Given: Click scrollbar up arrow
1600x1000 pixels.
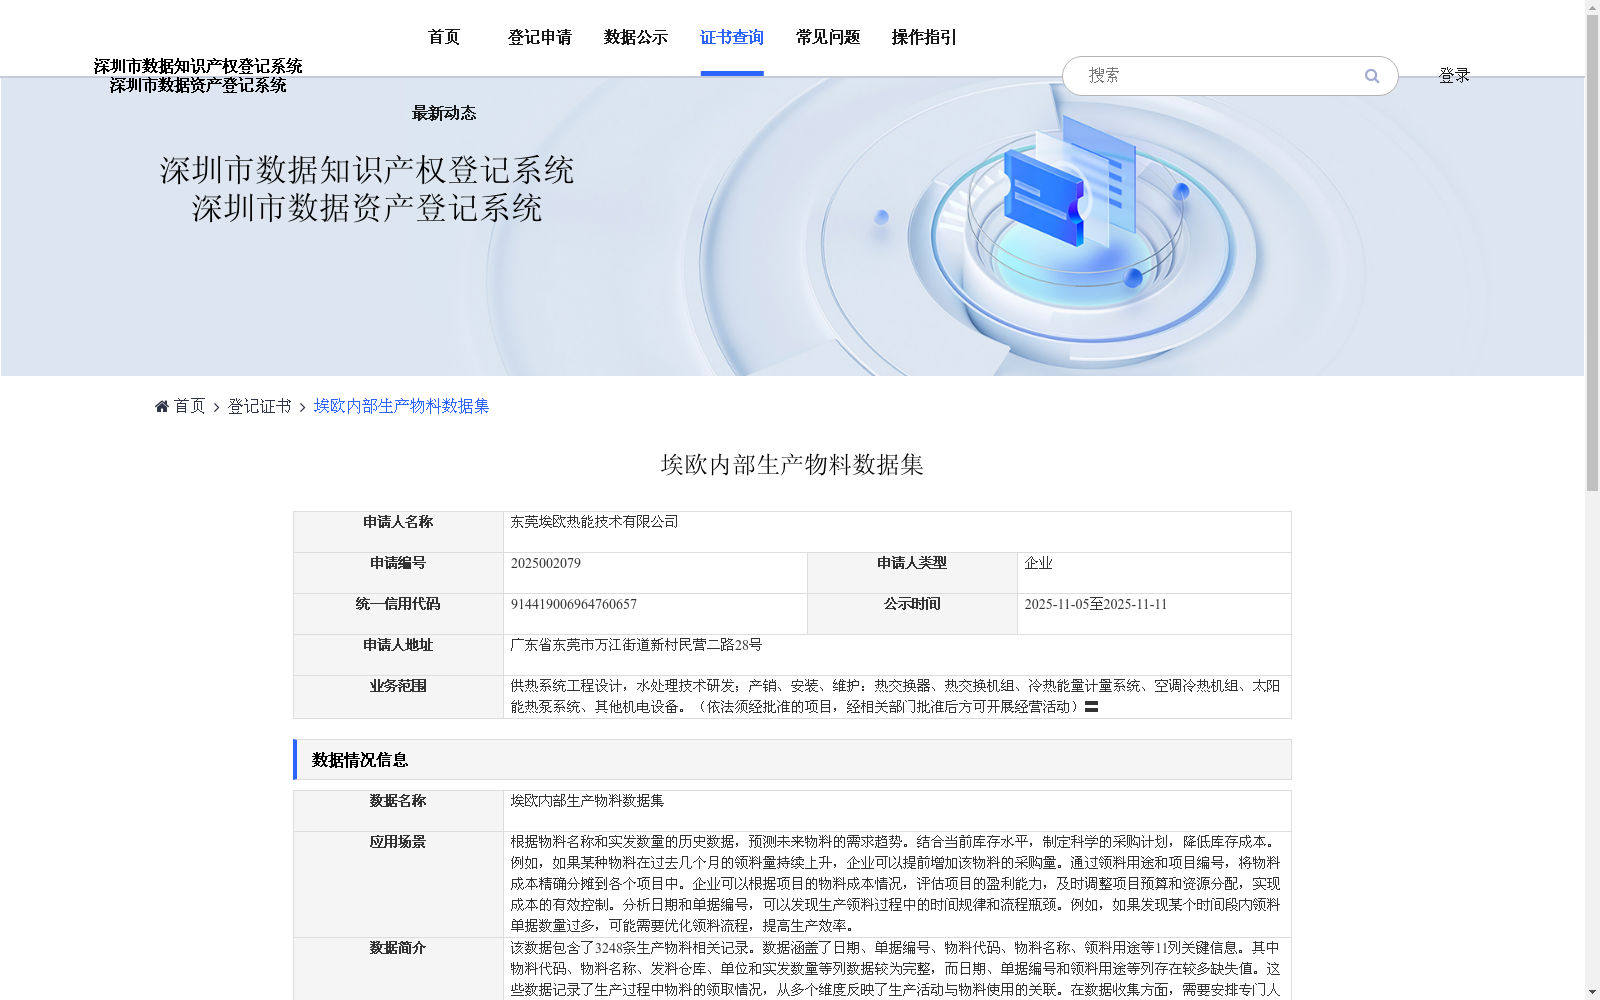Looking at the screenshot, I should point(1592,7).
